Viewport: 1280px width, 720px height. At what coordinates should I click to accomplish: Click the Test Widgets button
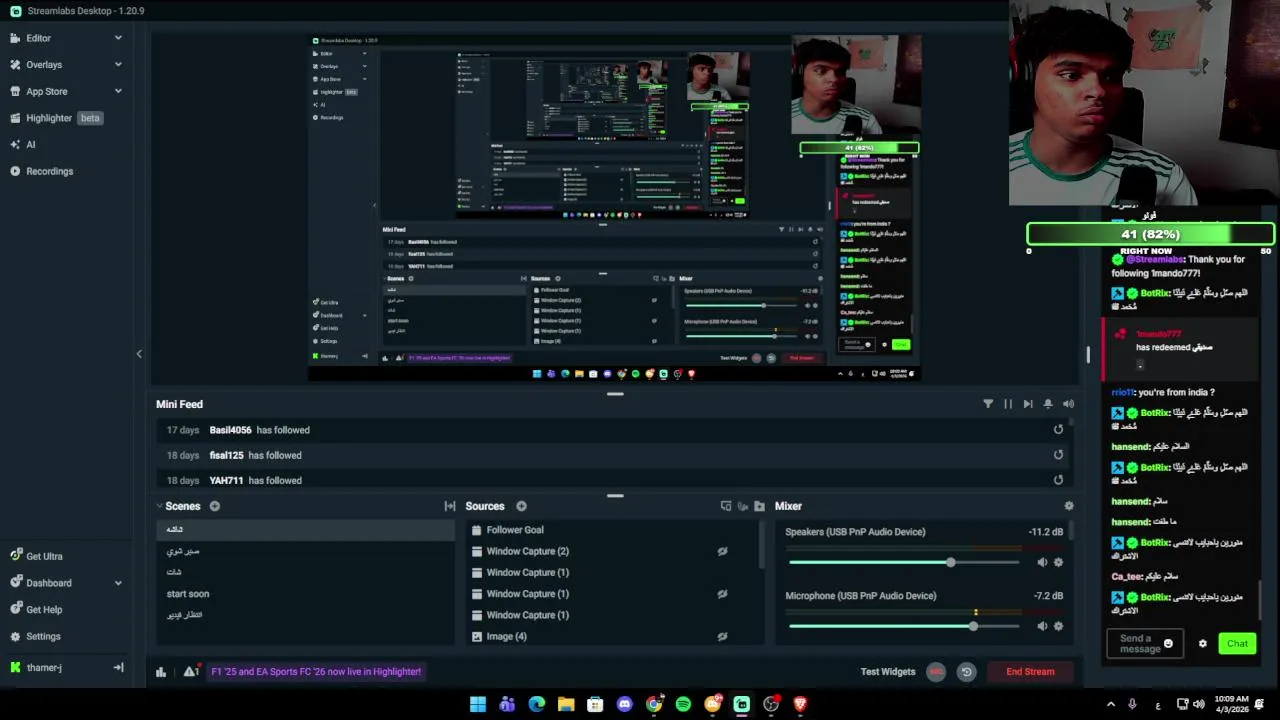(x=888, y=672)
